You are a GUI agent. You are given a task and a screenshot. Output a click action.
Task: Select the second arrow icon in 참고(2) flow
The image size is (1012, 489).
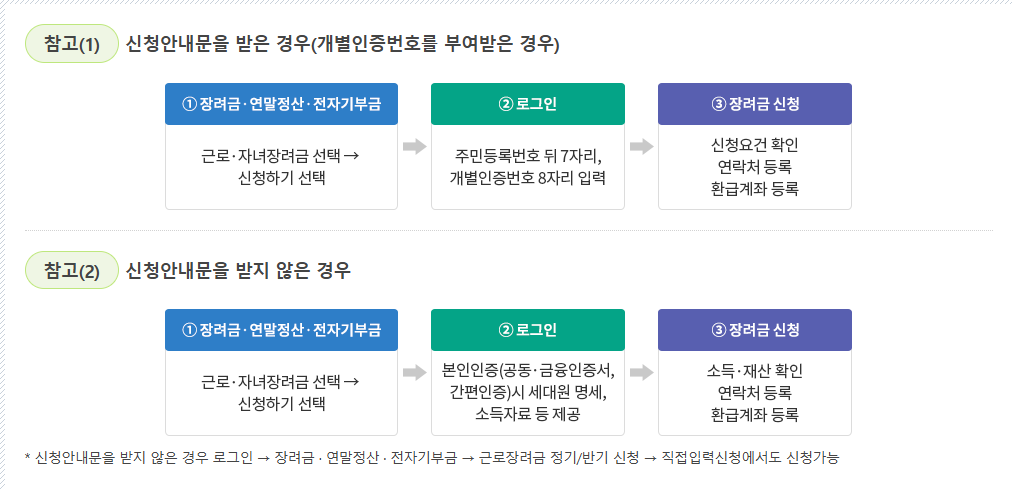[x=642, y=372]
